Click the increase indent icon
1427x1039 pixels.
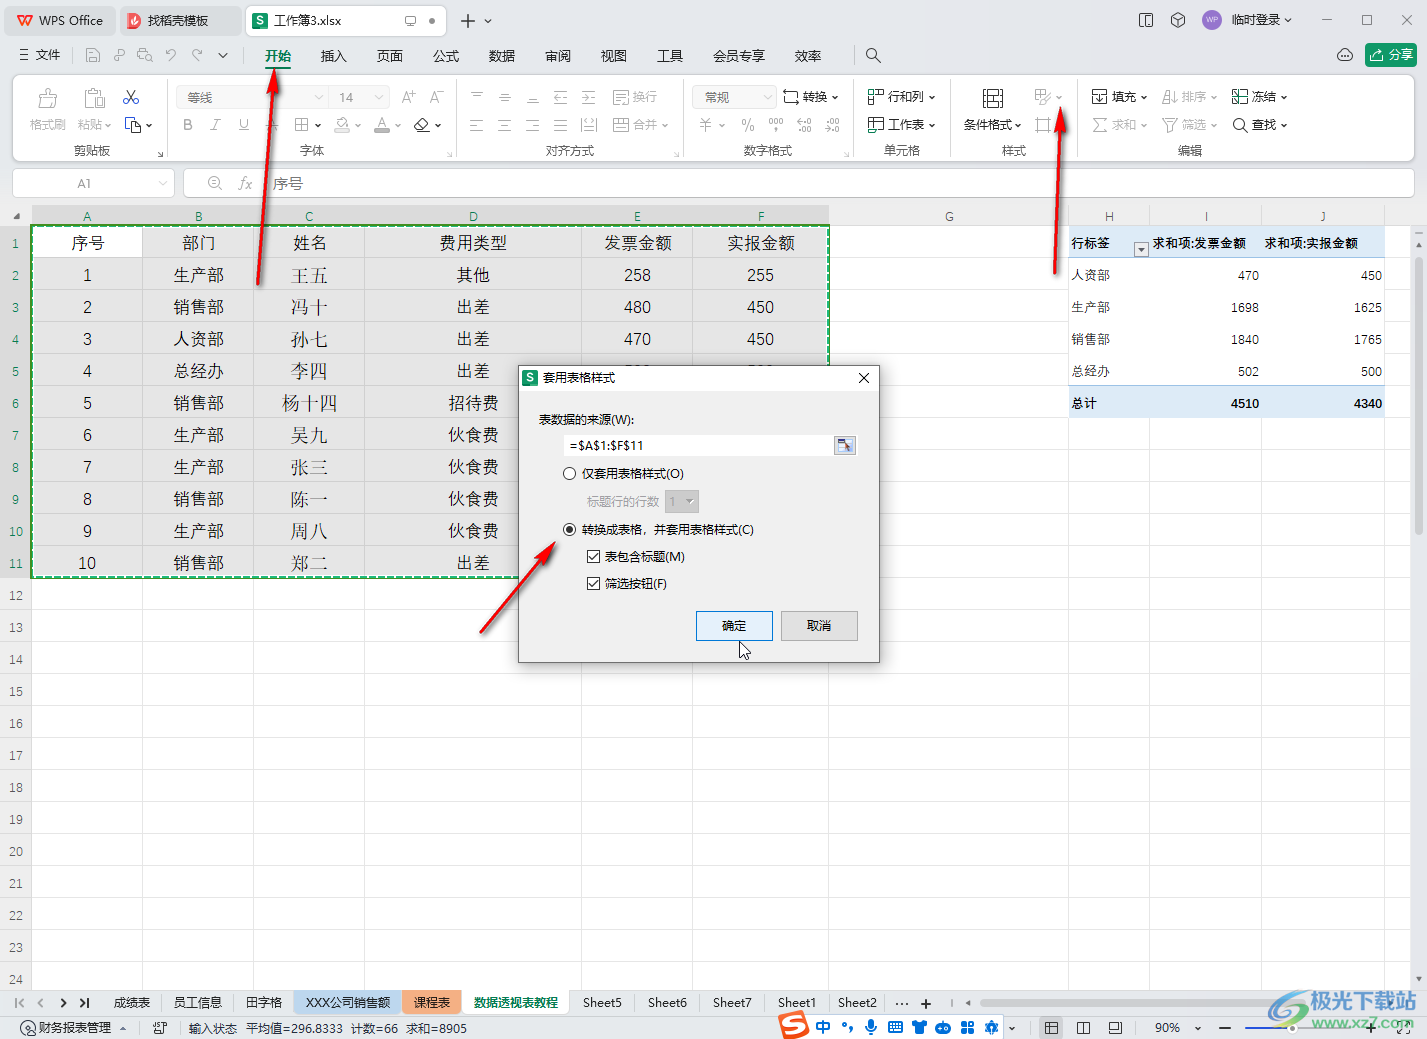tap(589, 97)
